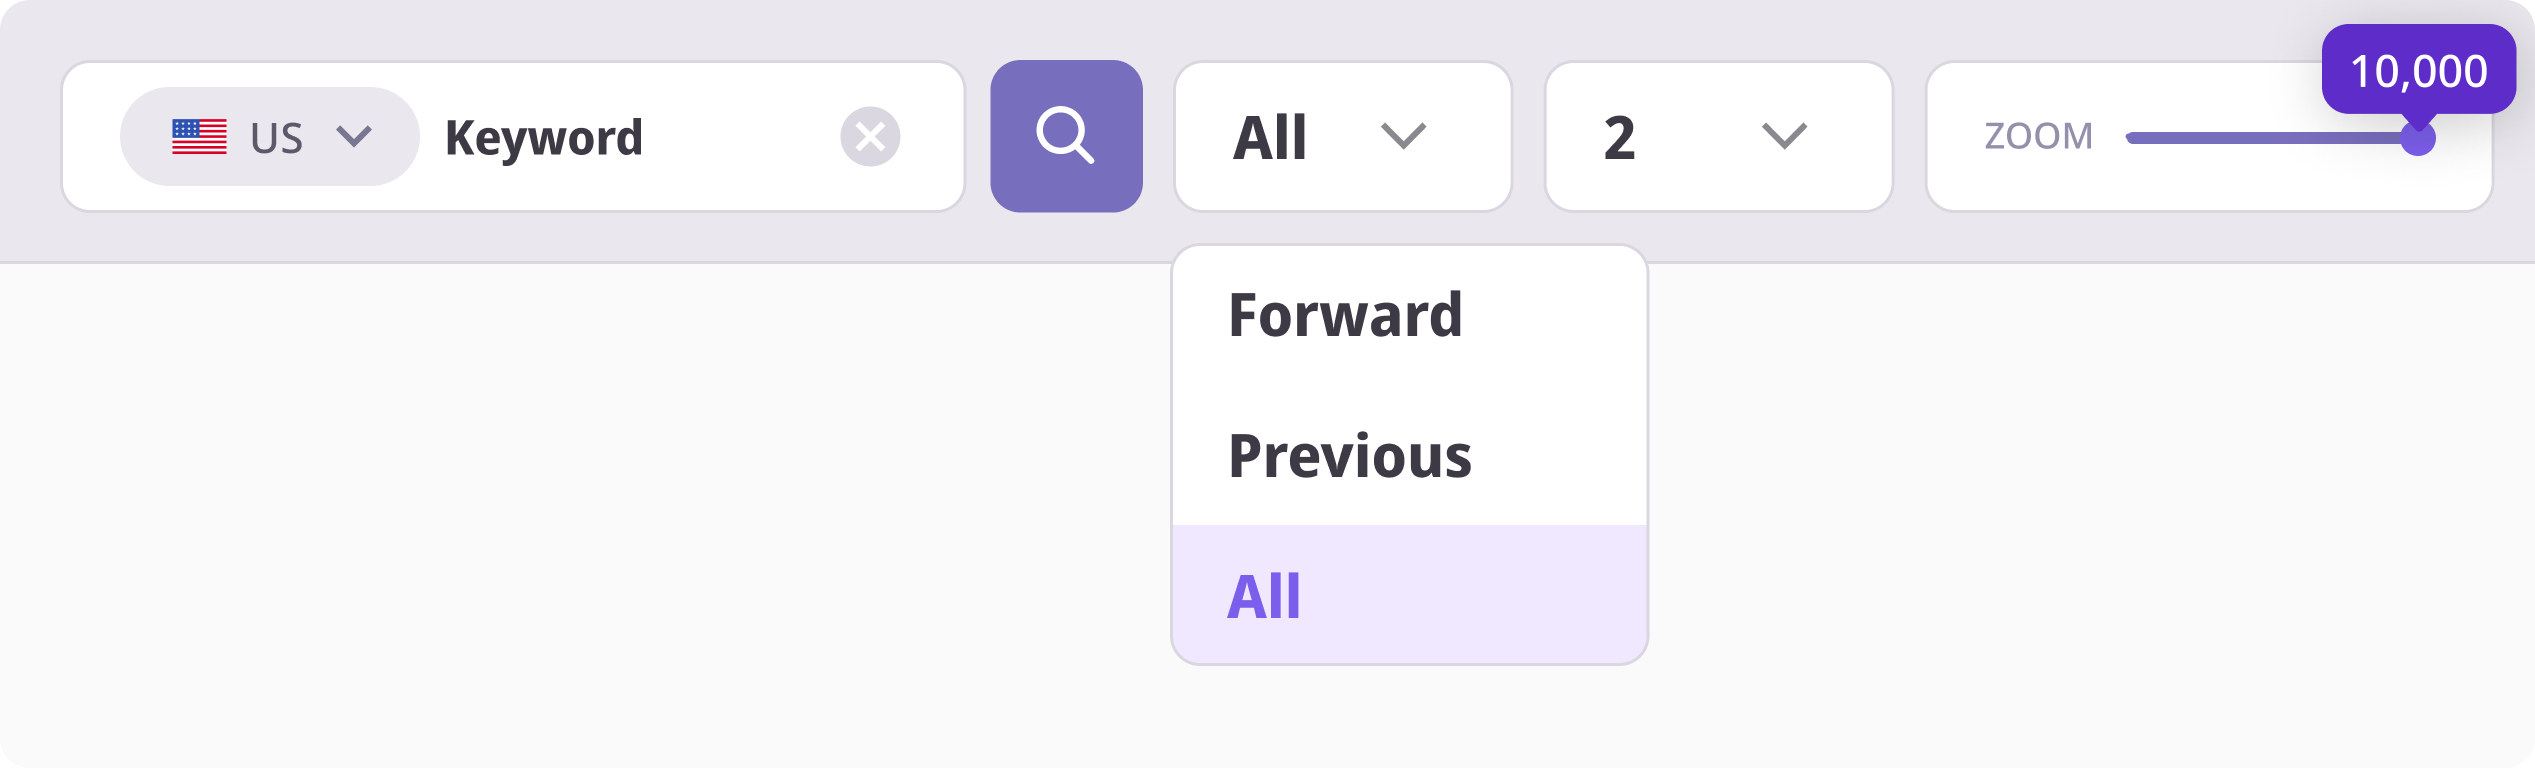Open the dropdown chevron beside the number 2
2535x768 pixels.
point(1784,136)
